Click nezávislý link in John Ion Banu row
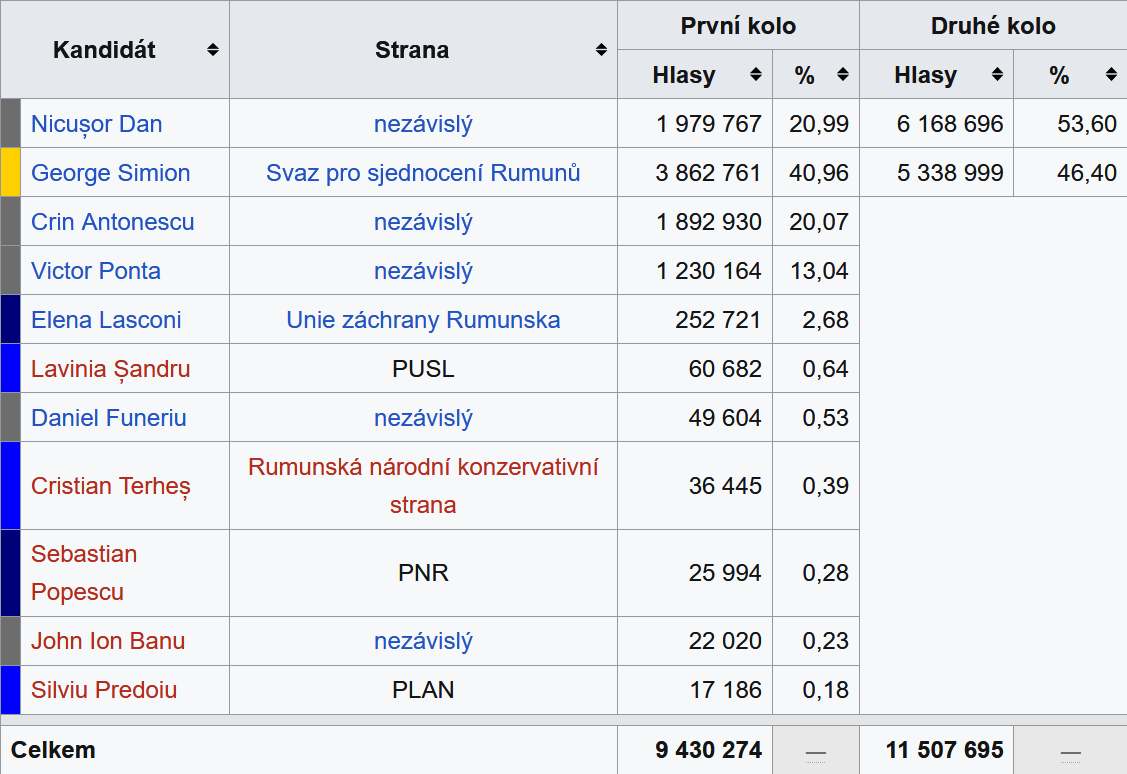 pyautogui.click(x=423, y=640)
